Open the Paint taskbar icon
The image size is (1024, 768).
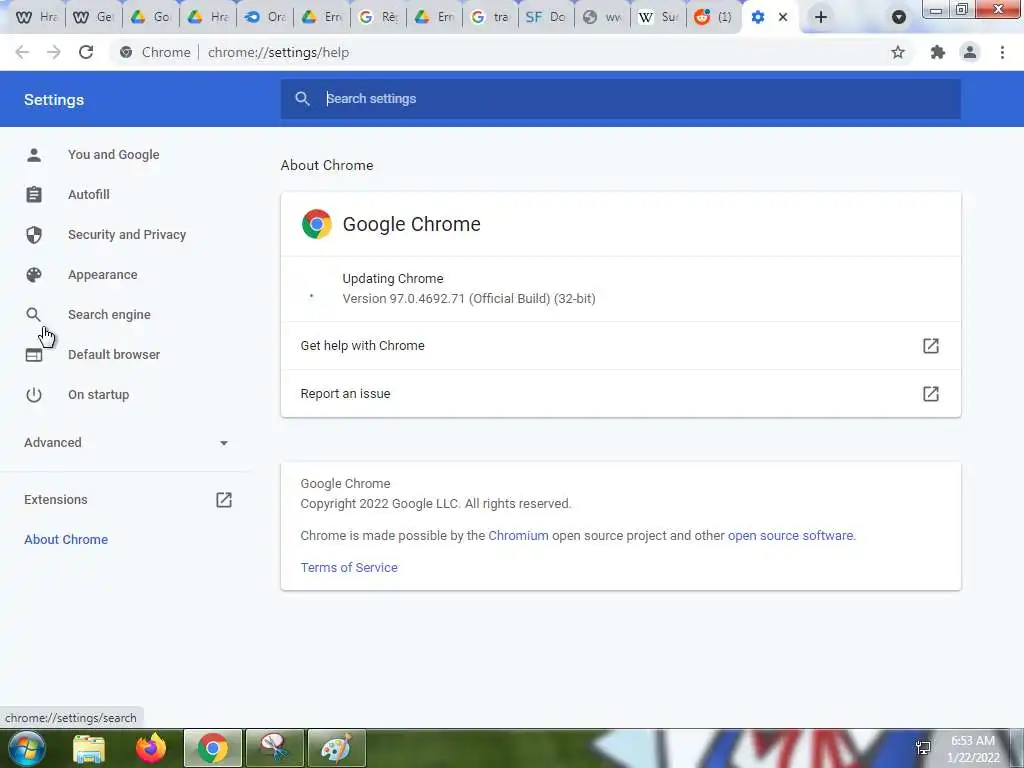click(337, 748)
